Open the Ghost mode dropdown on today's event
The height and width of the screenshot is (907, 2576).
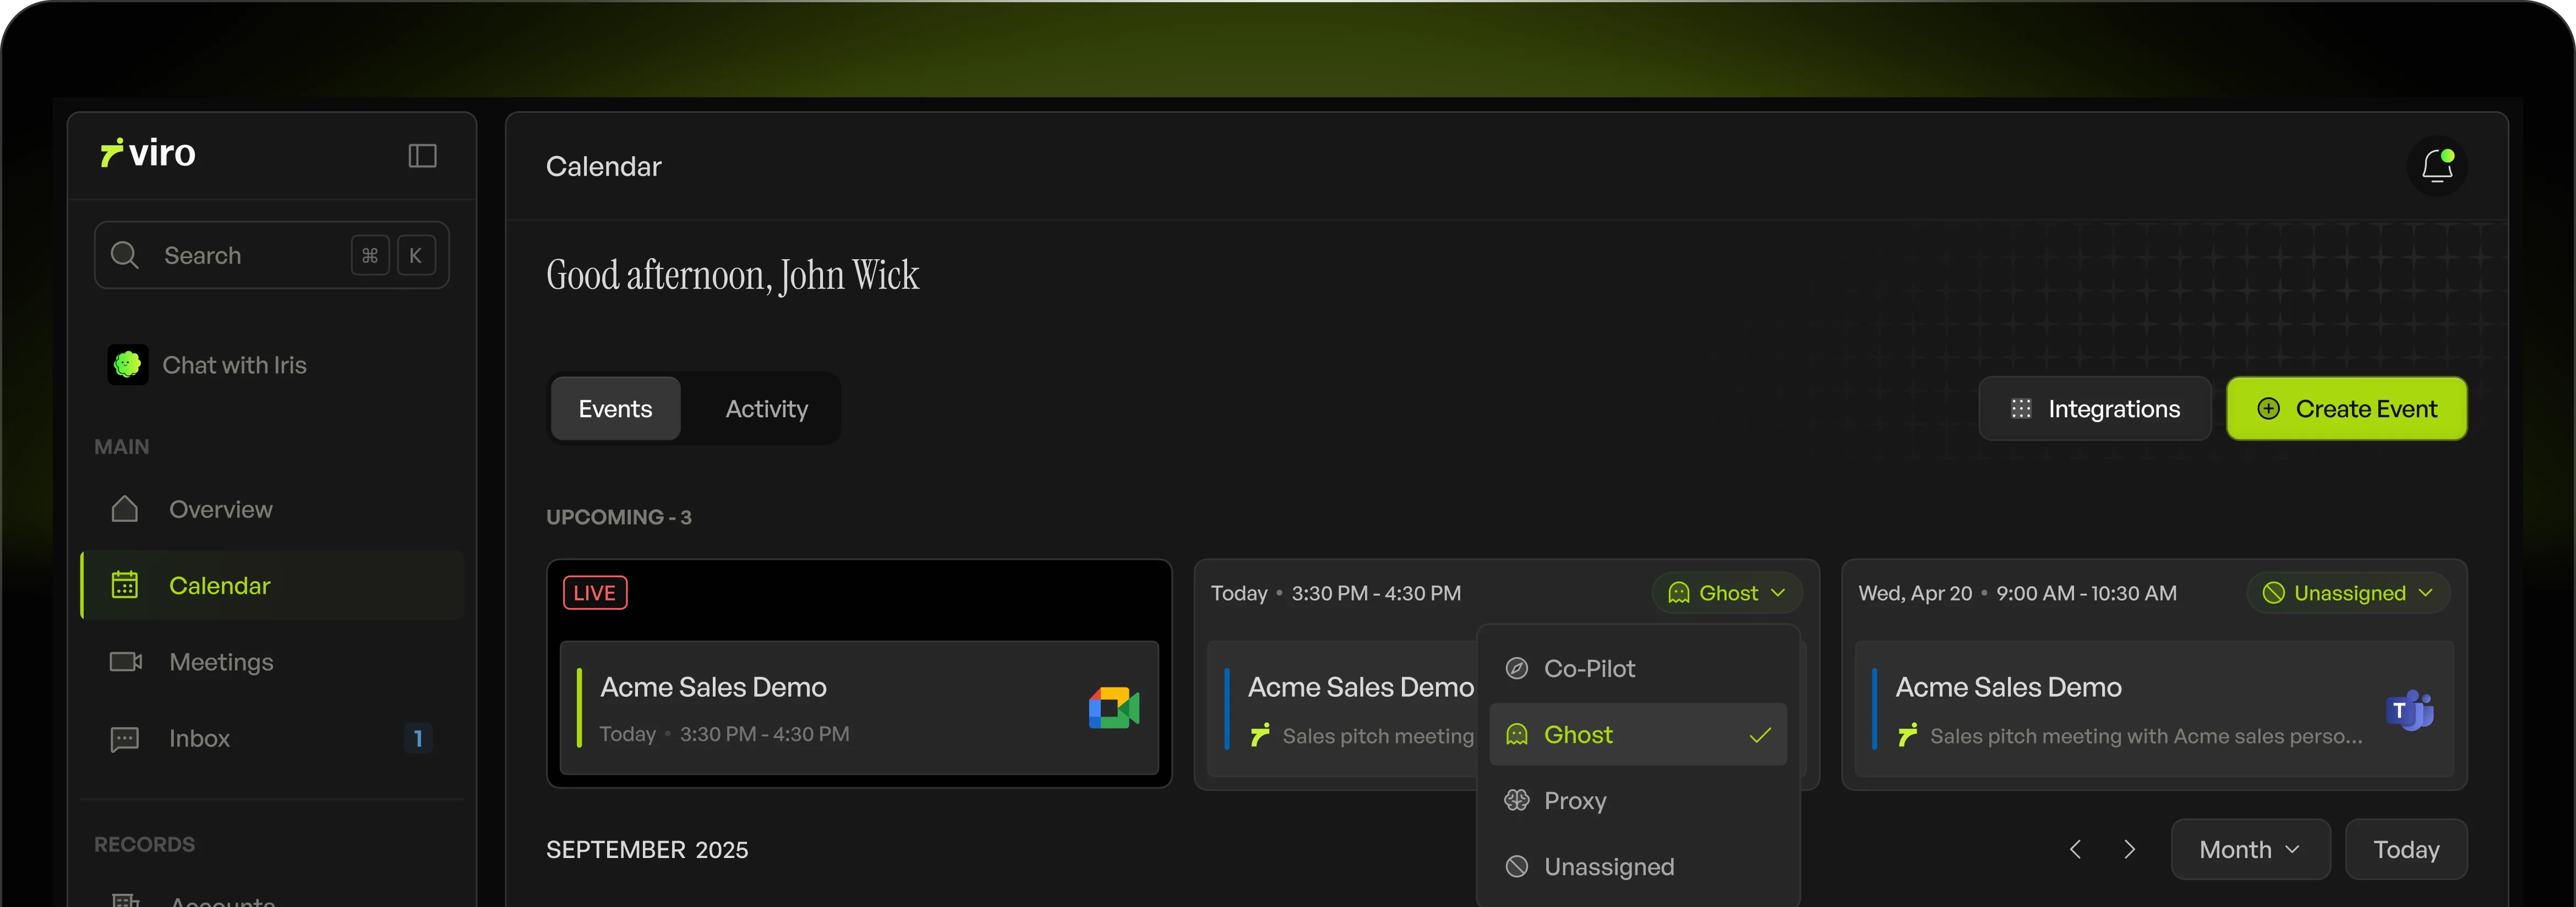tap(1727, 593)
